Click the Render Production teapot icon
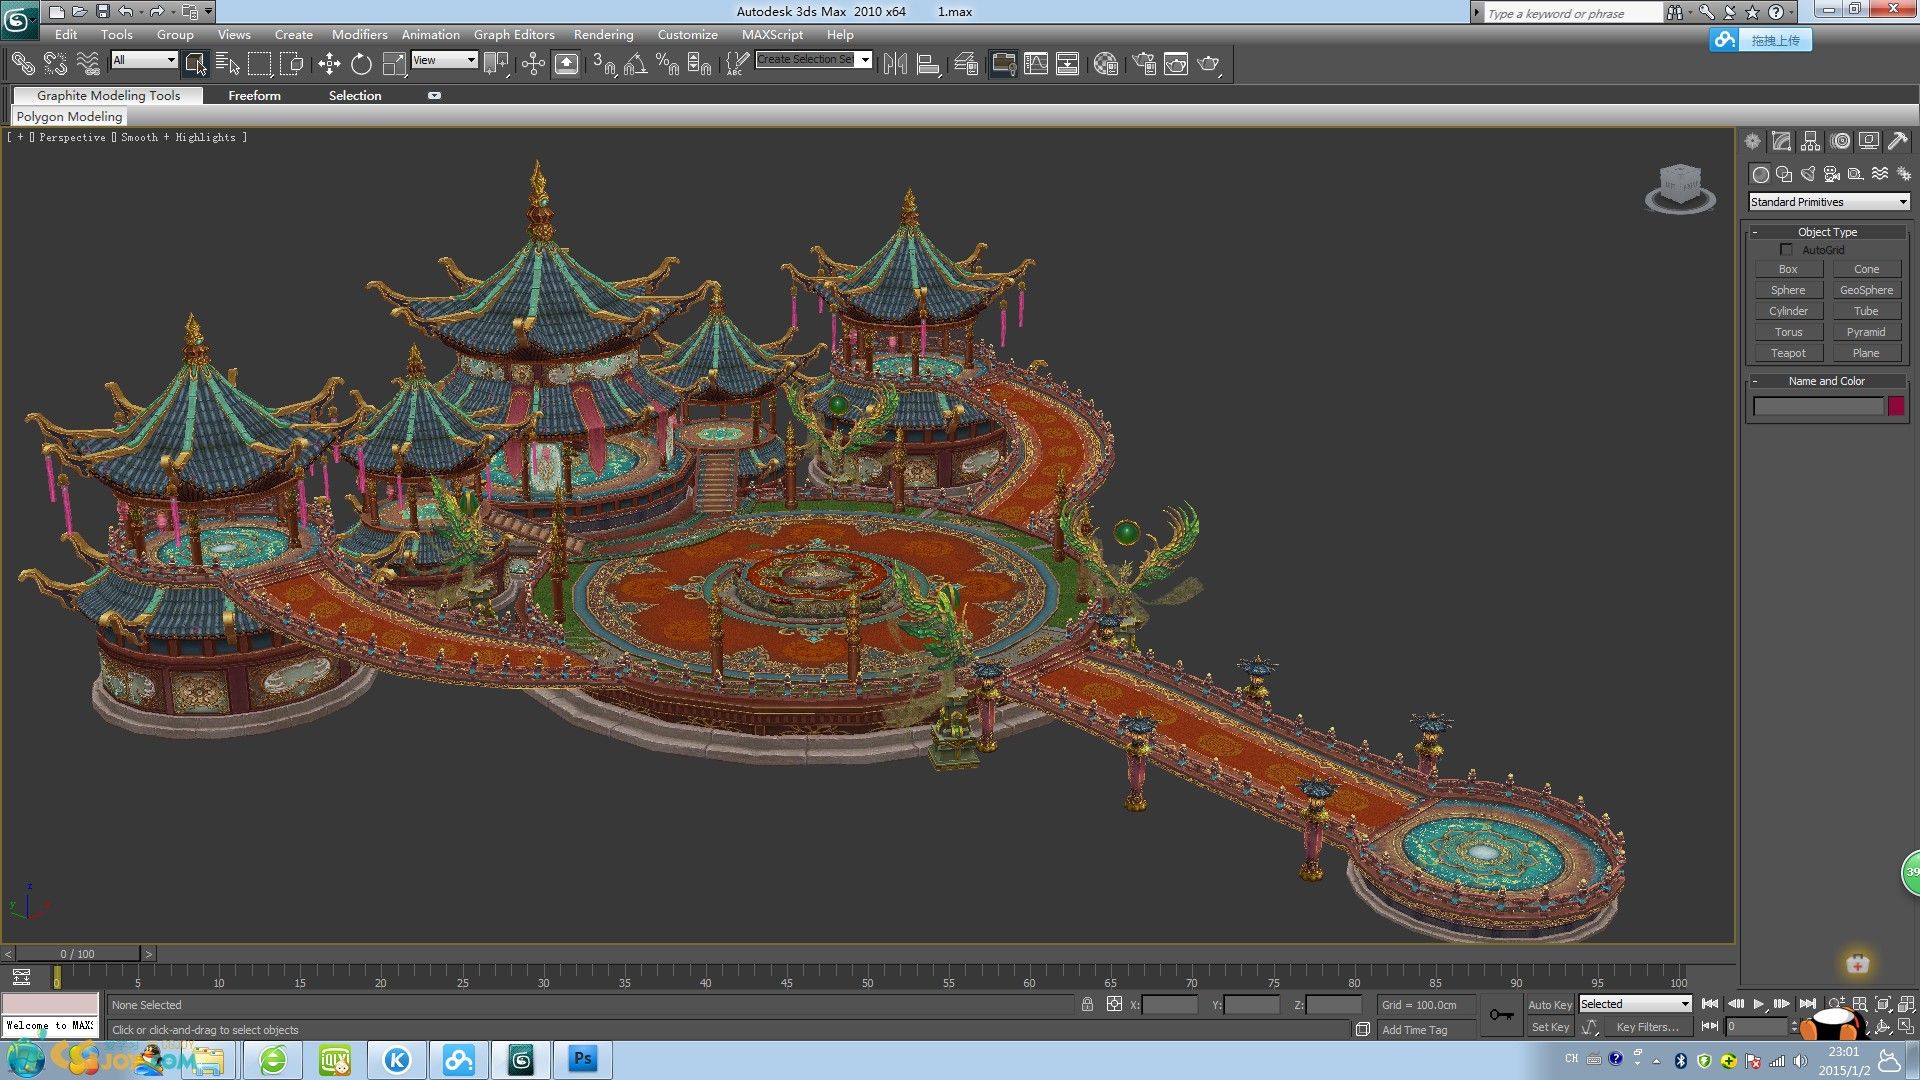 pos(1208,64)
